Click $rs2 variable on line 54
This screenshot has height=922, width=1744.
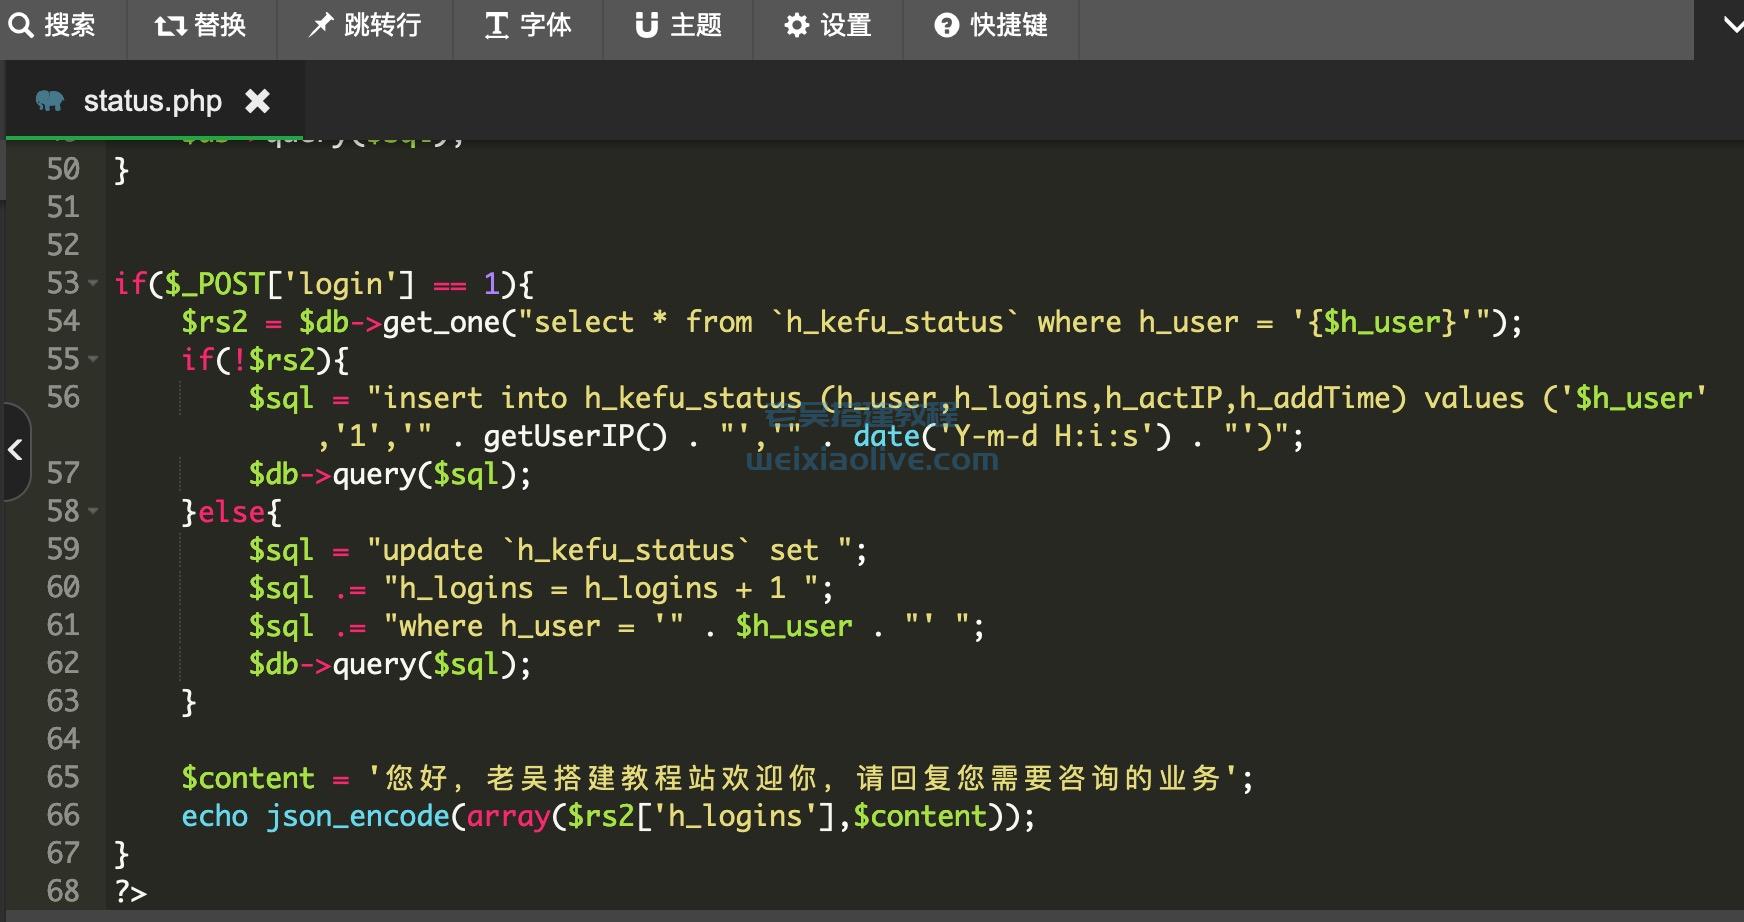point(214,322)
